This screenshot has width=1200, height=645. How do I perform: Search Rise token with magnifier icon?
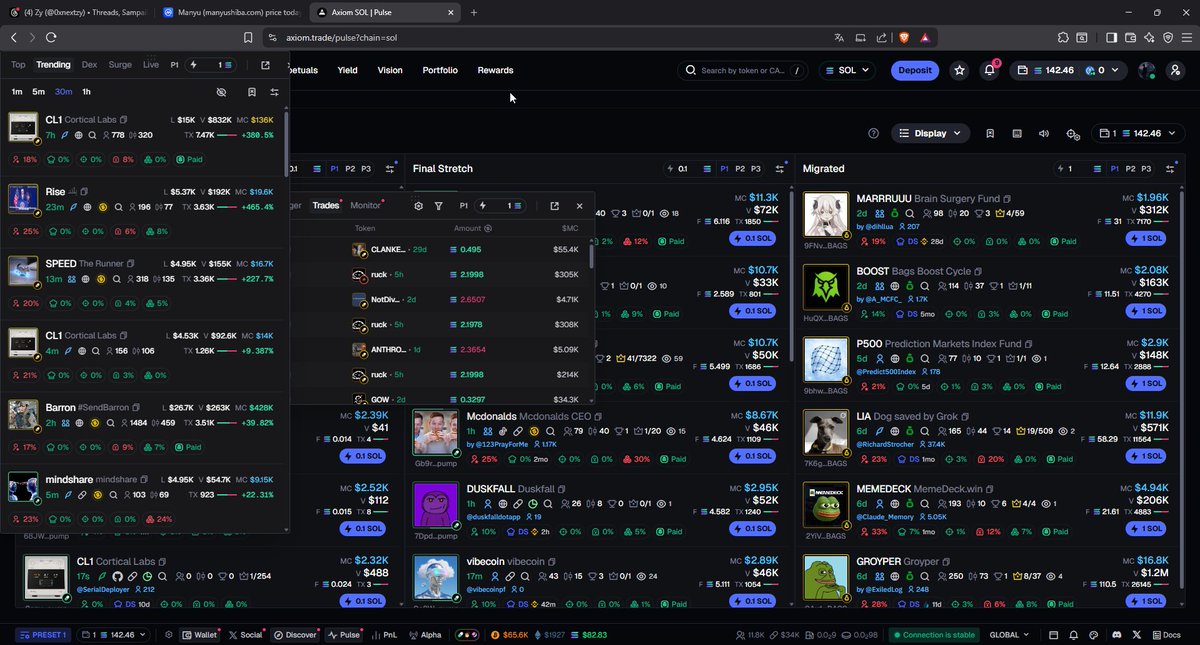[118, 207]
